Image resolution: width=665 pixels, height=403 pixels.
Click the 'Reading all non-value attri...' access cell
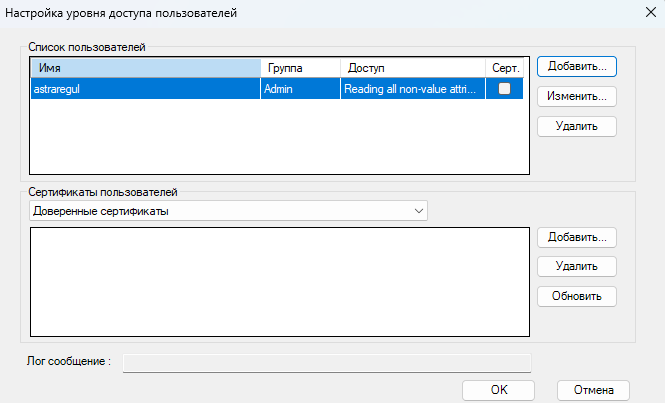tap(412, 89)
